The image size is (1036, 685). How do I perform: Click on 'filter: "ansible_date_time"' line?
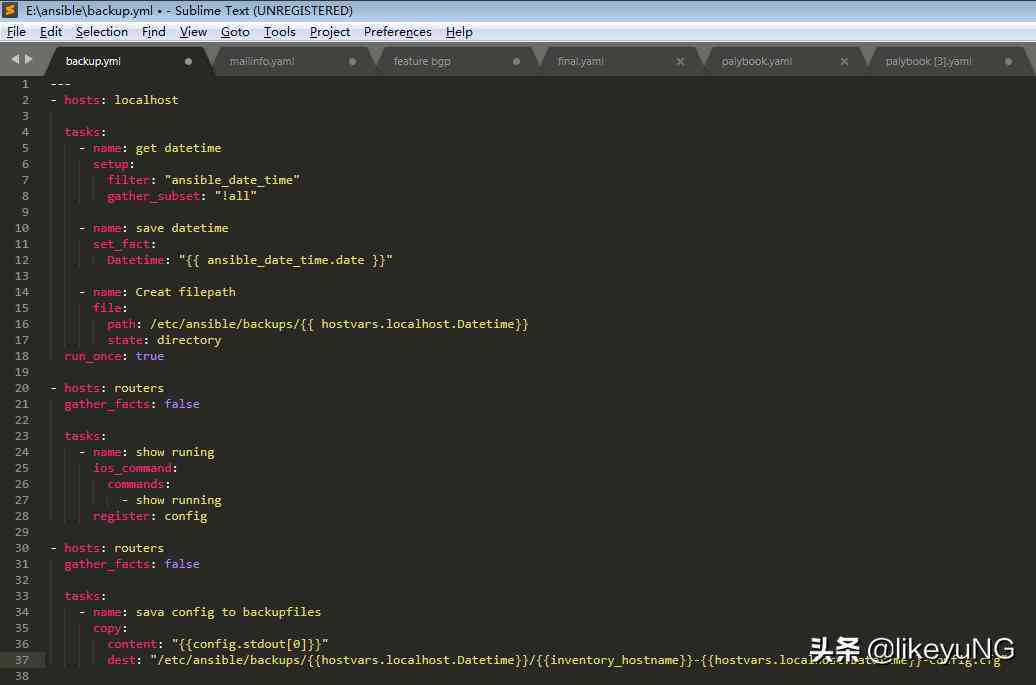(x=204, y=180)
